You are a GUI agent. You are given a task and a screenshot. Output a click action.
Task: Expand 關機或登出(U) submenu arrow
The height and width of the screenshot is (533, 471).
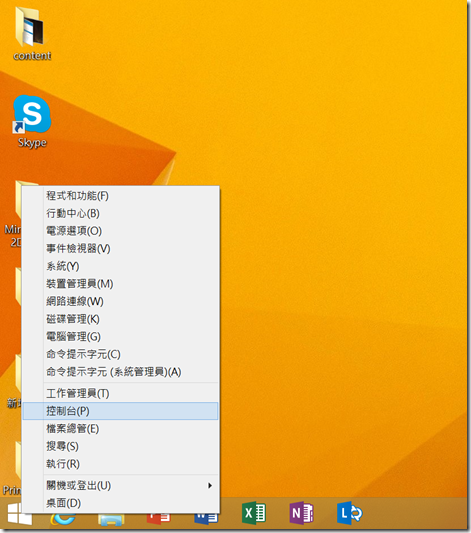(210, 485)
